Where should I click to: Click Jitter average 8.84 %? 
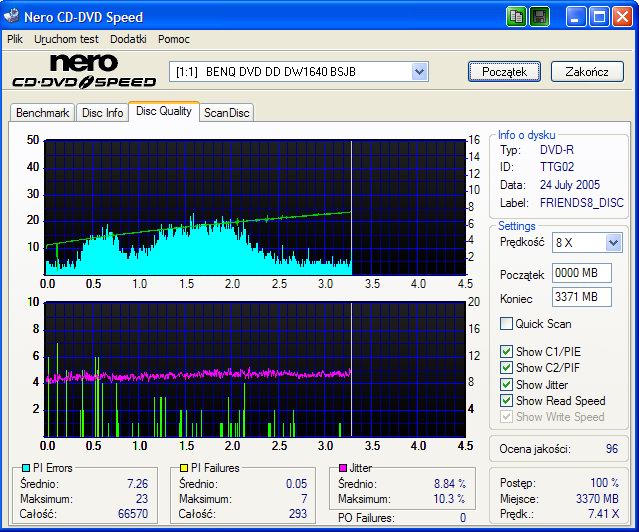pyautogui.click(x=450, y=483)
